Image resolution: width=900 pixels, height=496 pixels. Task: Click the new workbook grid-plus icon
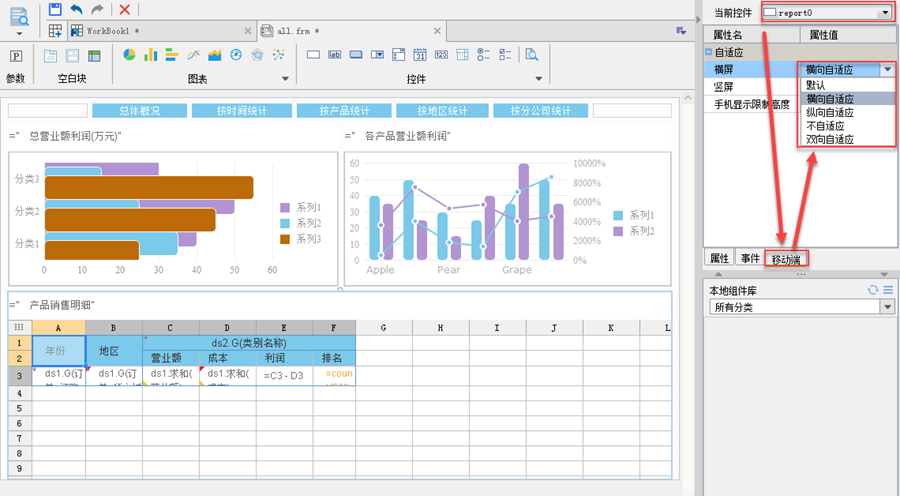coord(55,30)
